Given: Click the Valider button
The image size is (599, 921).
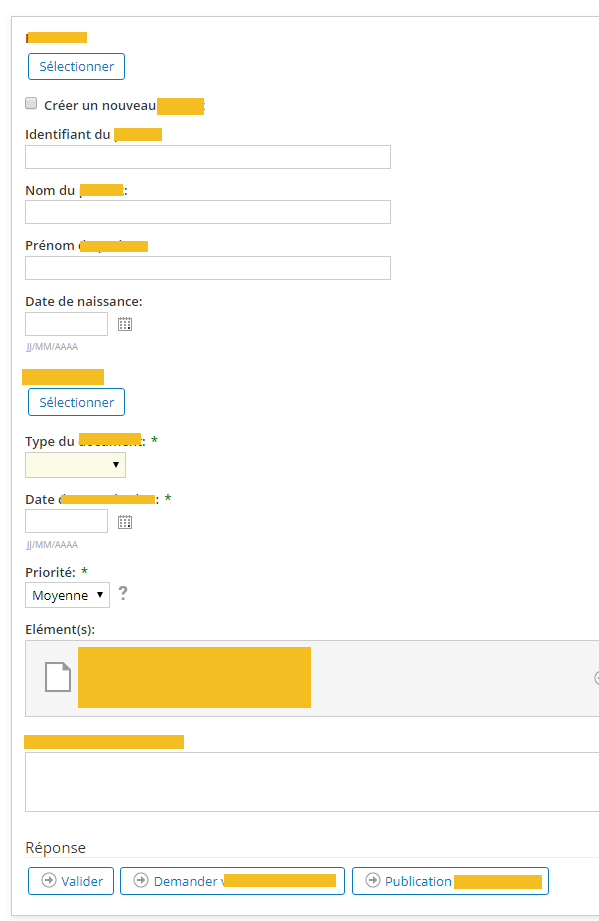Looking at the screenshot, I should point(71,881).
